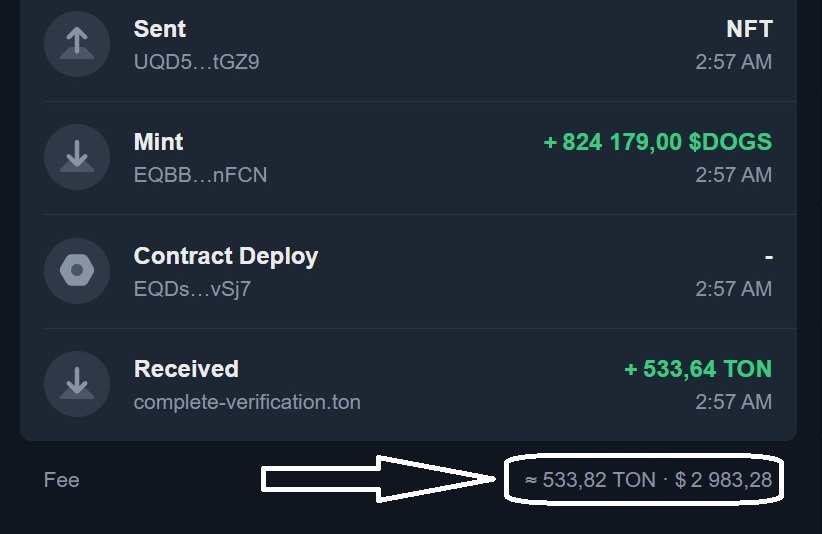Viewport: 822px width, 534px height.
Task: Click the Sent upload arrow icon
Action: 77,44
